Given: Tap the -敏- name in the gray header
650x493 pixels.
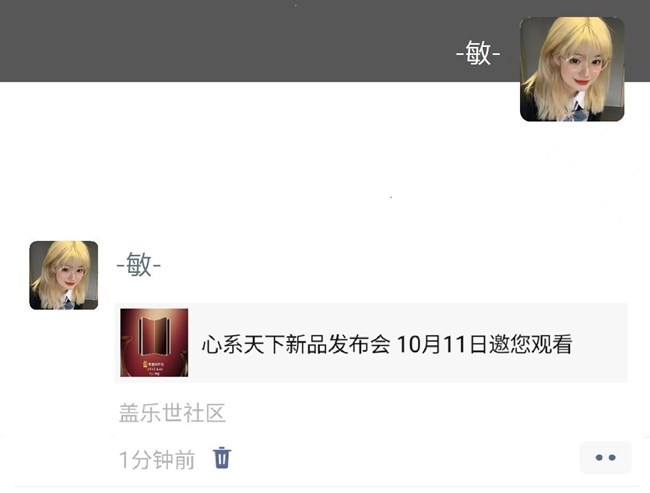Looking at the screenshot, I should (x=478, y=53).
